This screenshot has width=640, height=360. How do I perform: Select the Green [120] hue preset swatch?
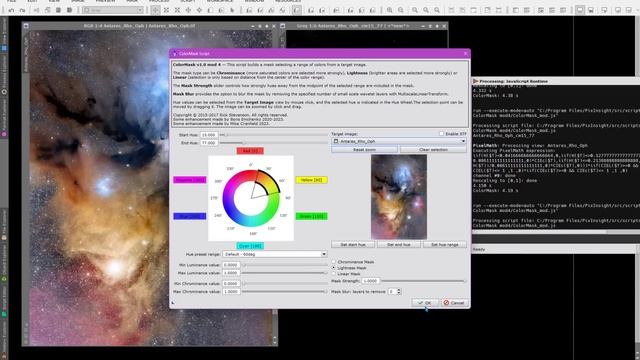click(x=311, y=216)
